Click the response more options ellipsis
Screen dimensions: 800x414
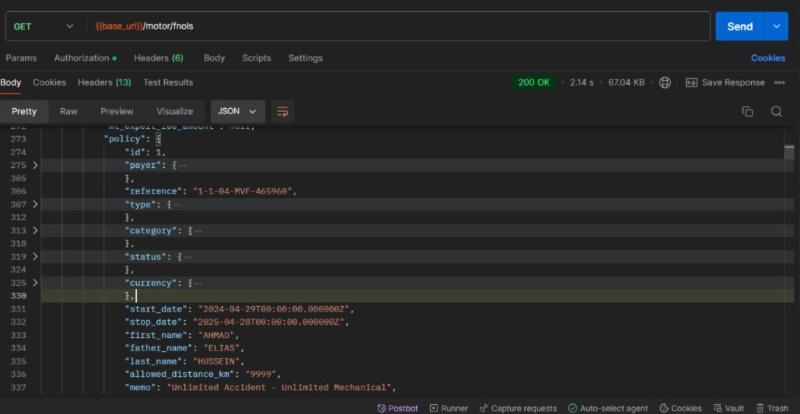coord(780,82)
